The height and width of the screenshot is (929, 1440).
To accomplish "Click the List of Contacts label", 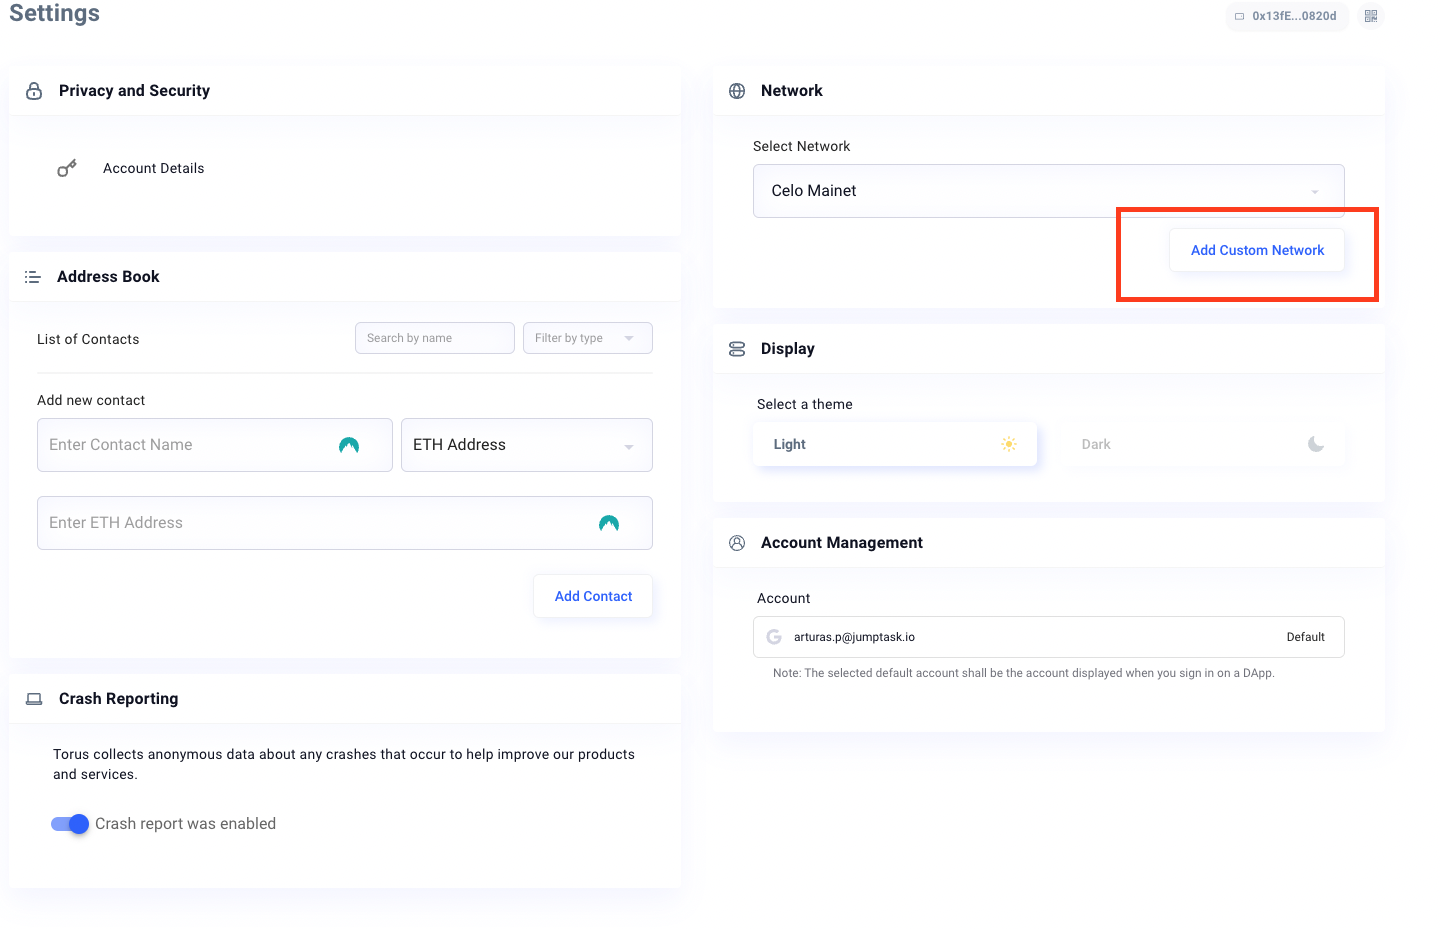I will click(x=88, y=339).
